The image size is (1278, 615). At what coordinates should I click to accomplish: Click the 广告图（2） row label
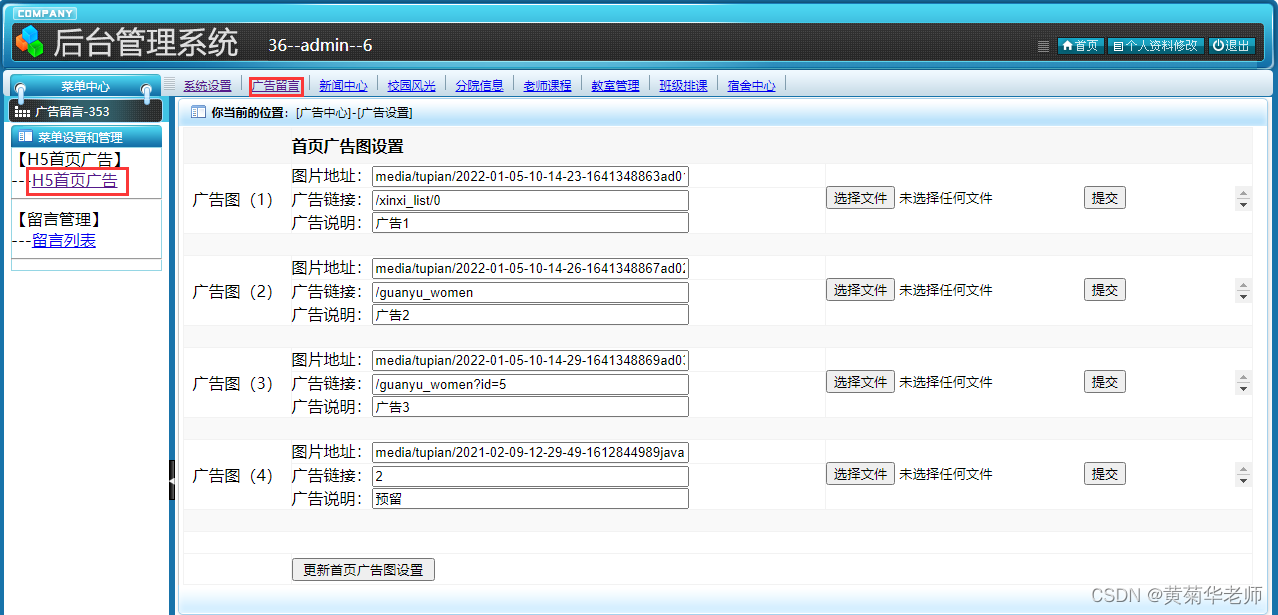(x=232, y=292)
